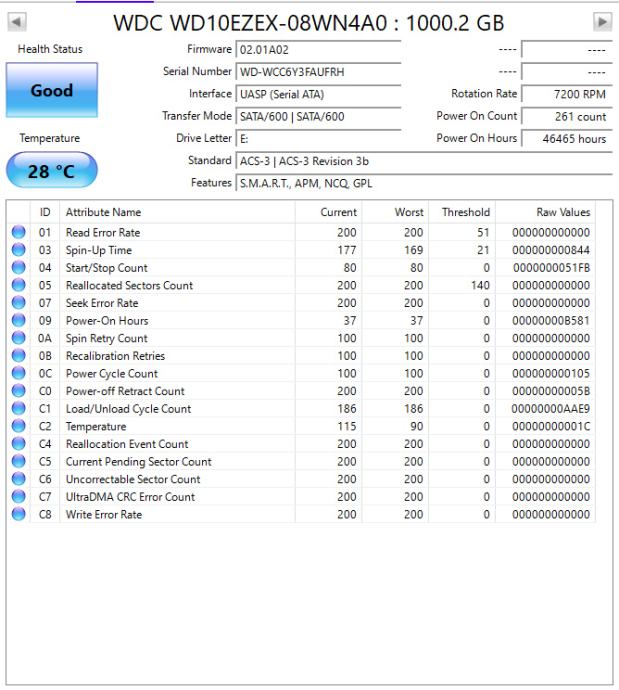This screenshot has width=619, height=690.
Task: Select the Current Pending Sector Count name
Action: (x=139, y=461)
